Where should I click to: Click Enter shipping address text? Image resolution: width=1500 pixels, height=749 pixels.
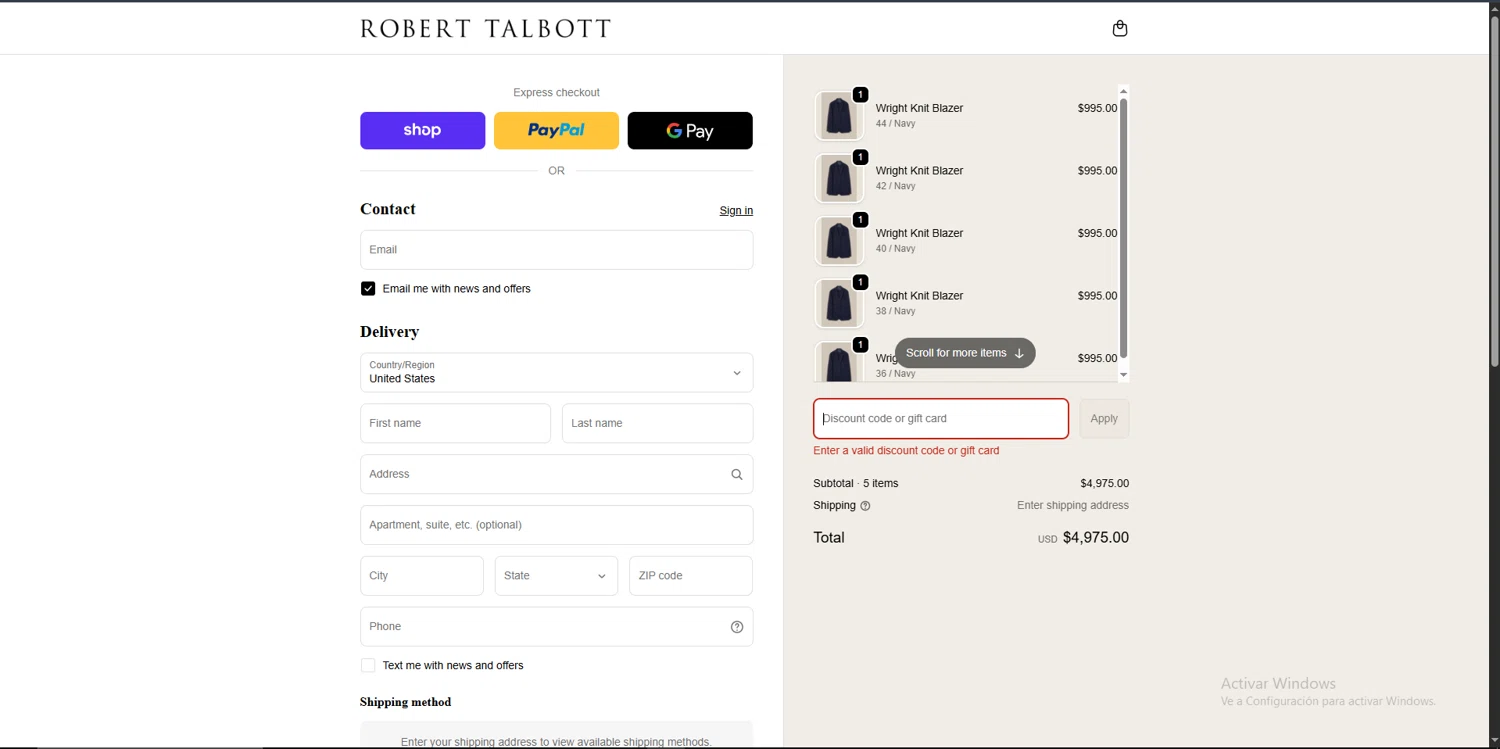point(1073,506)
